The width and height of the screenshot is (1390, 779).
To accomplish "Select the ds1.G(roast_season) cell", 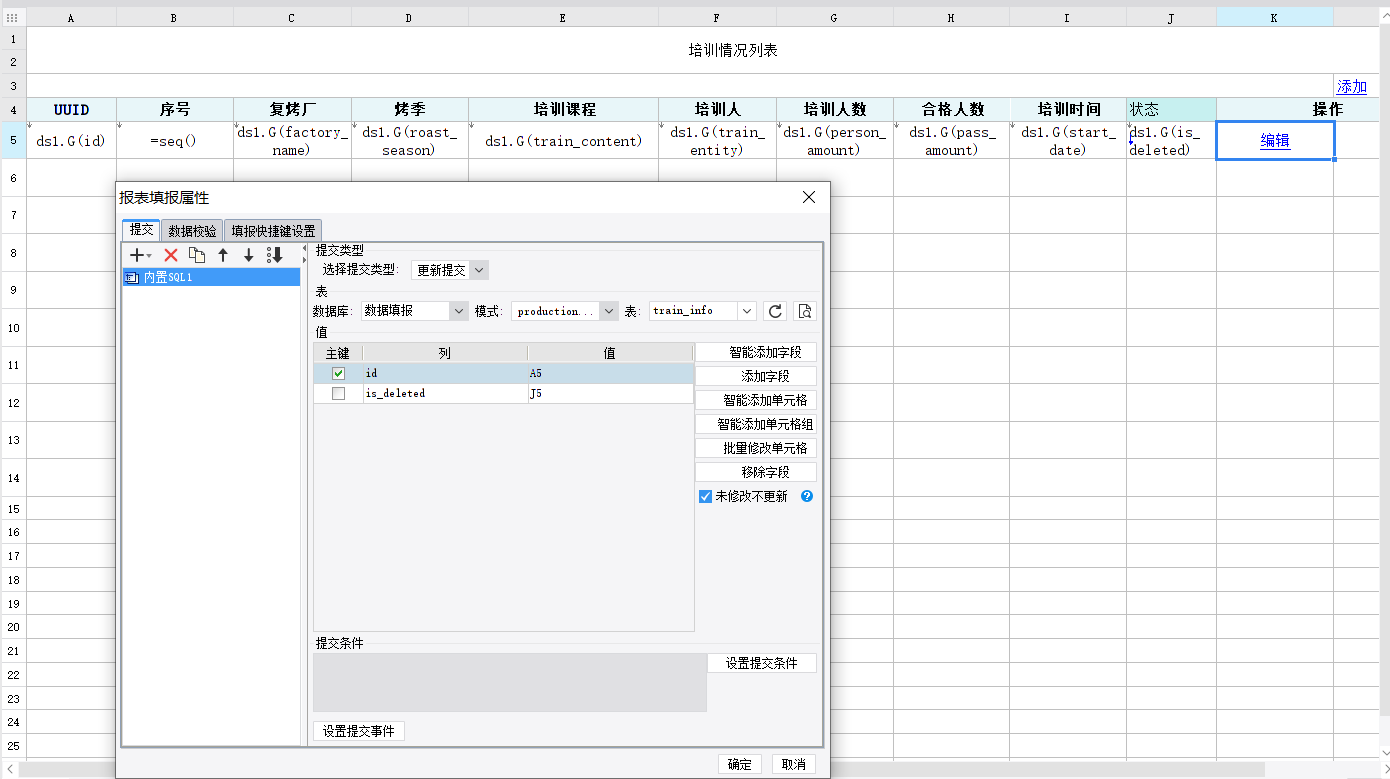I will pyautogui.click(x=410, y=141).
